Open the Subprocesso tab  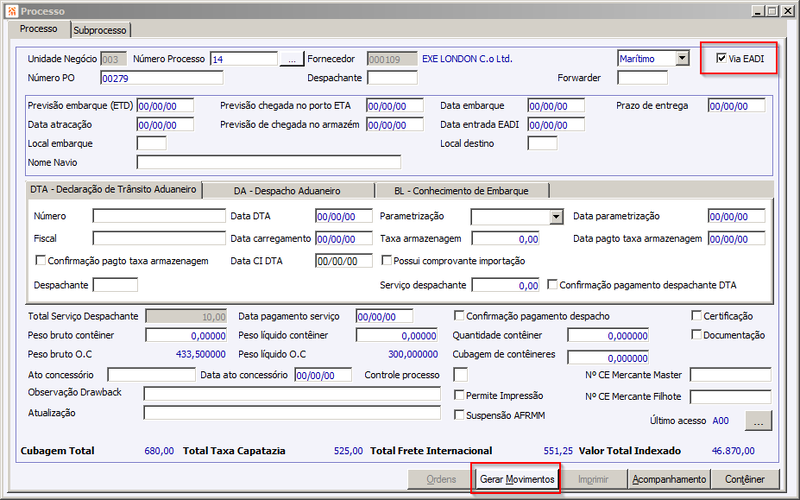point(100,30)
